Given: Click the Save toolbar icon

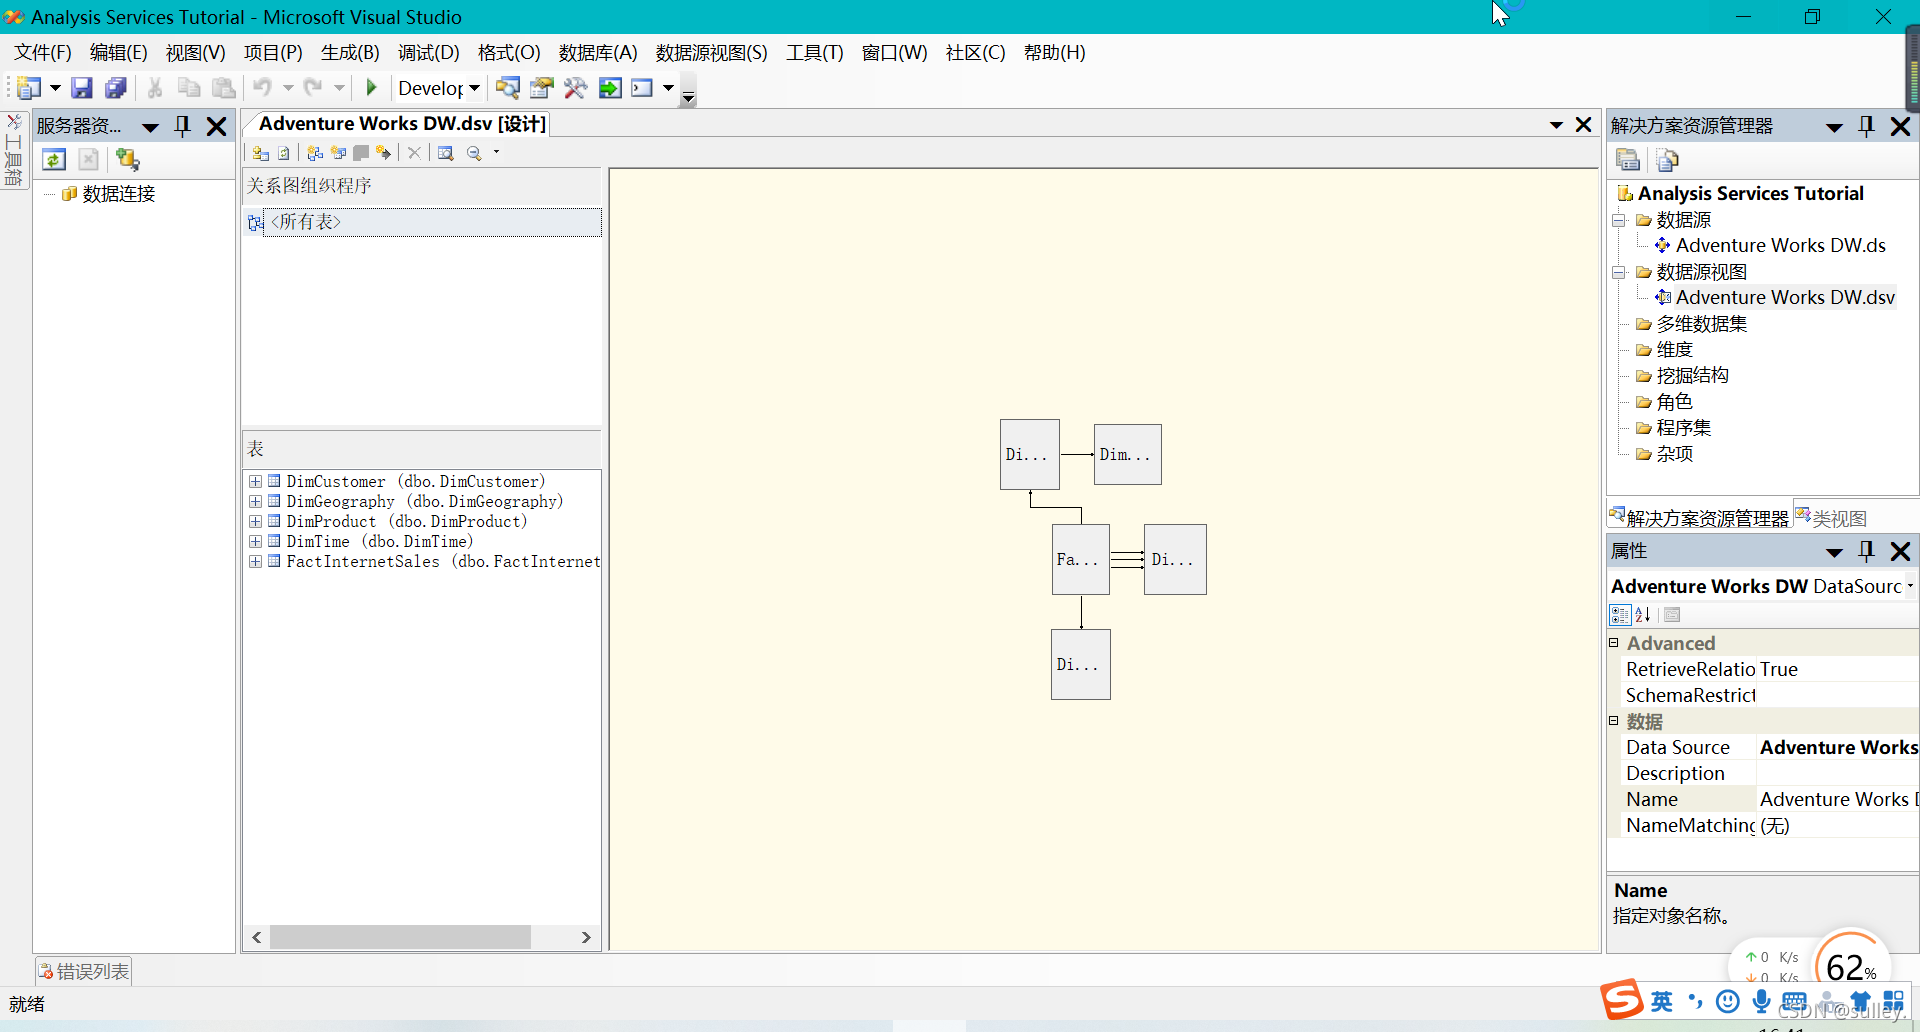Looking at the screenshot, I should click(x=82, y=88).
